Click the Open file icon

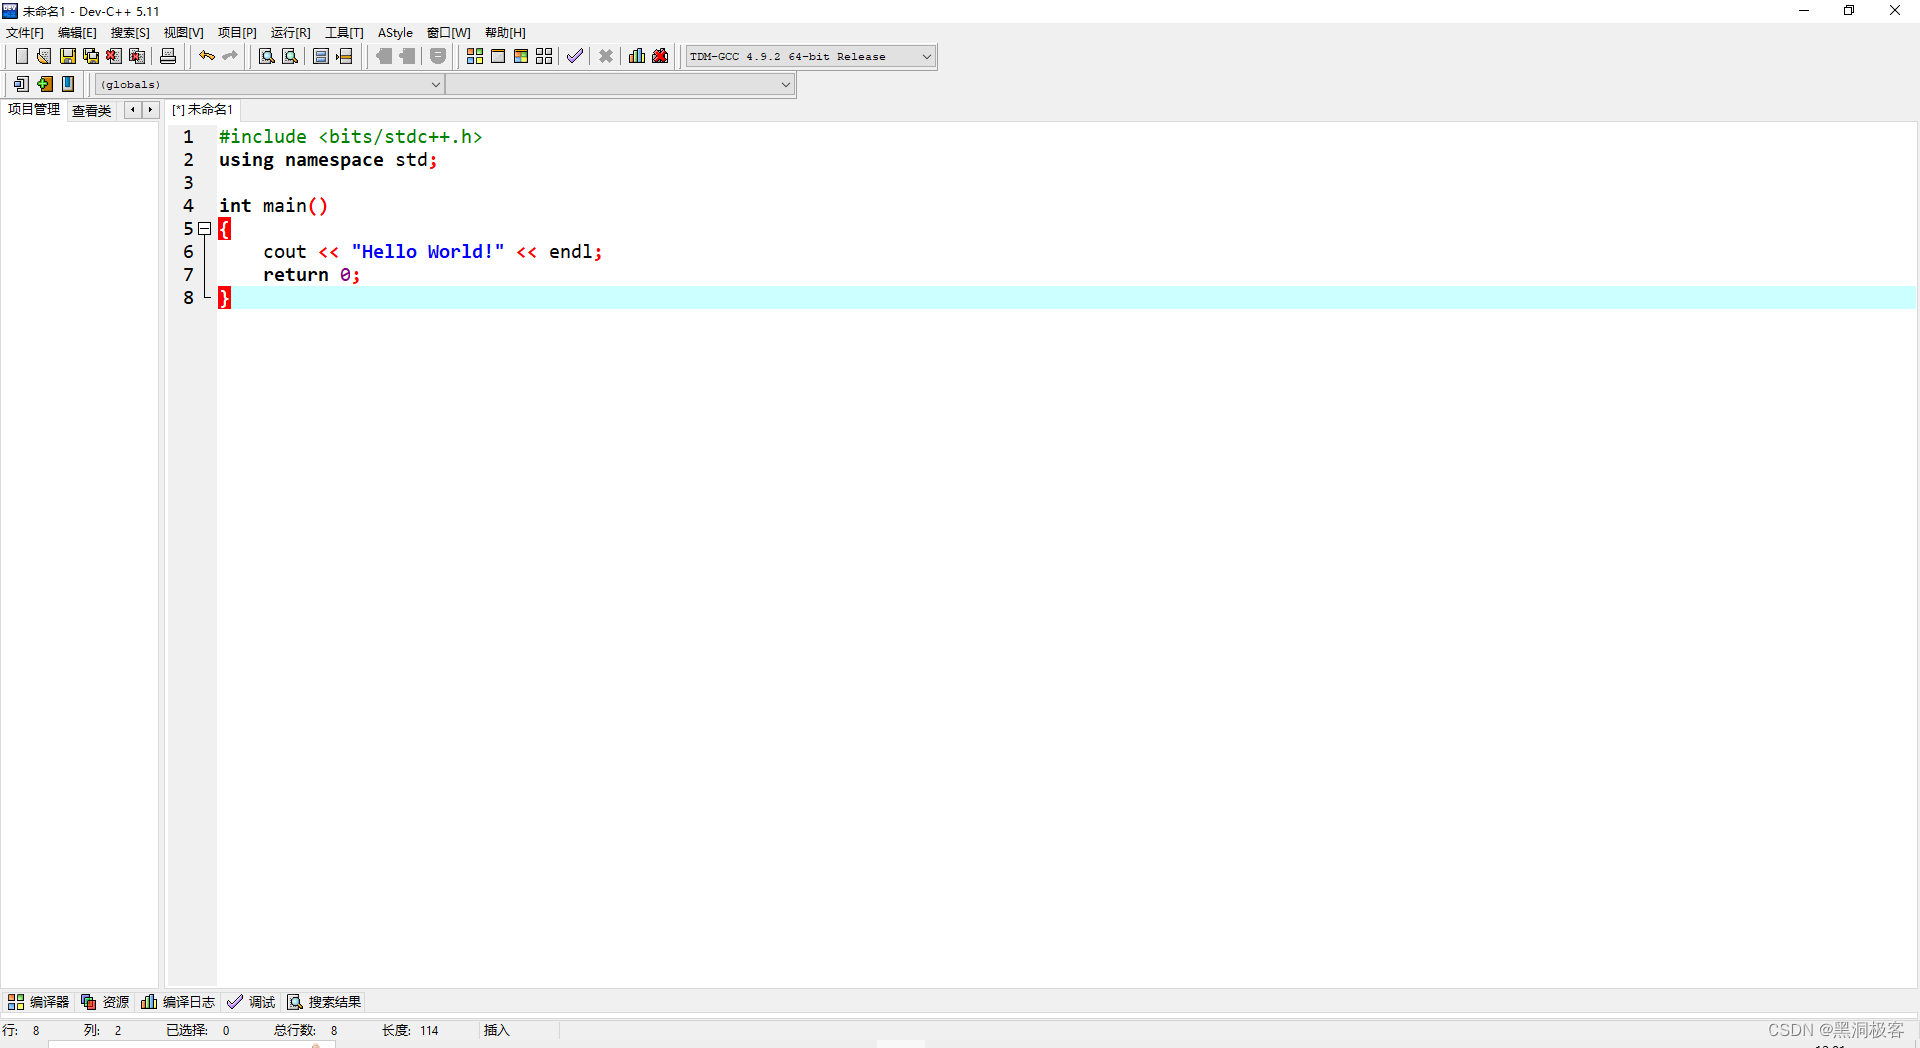(x=44, y=56)
